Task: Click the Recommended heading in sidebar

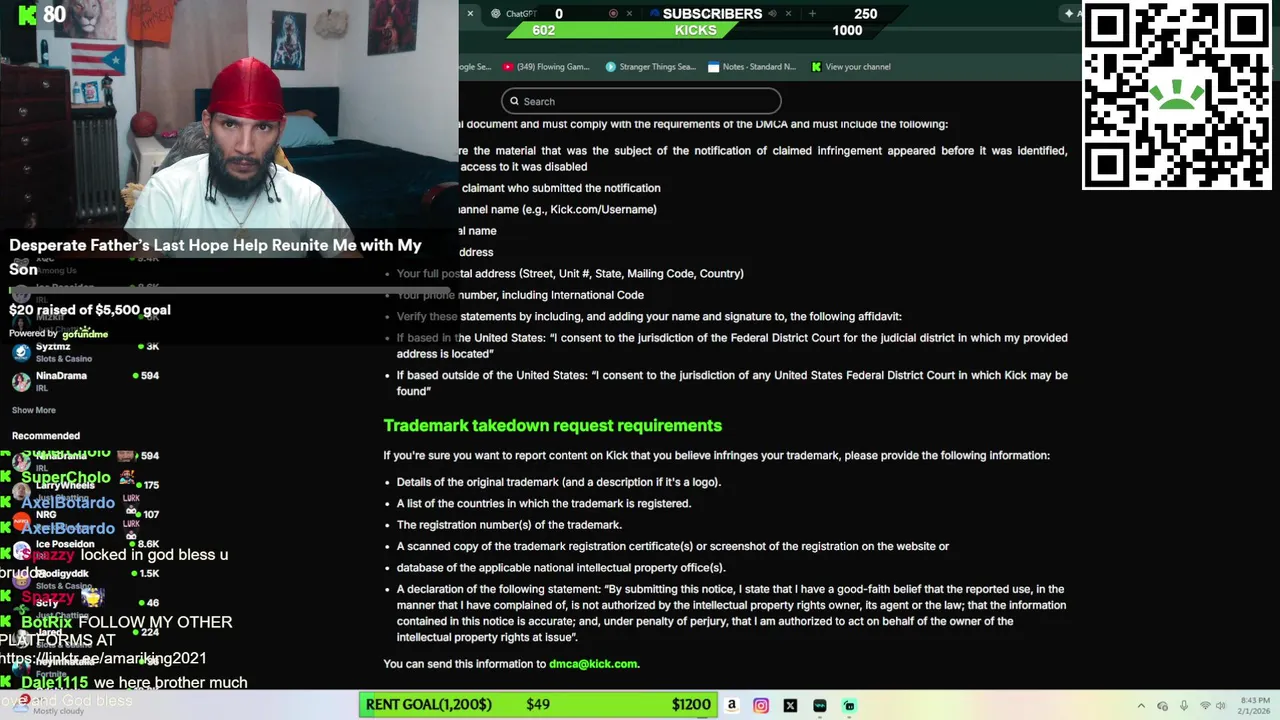Action: point(46,436)
